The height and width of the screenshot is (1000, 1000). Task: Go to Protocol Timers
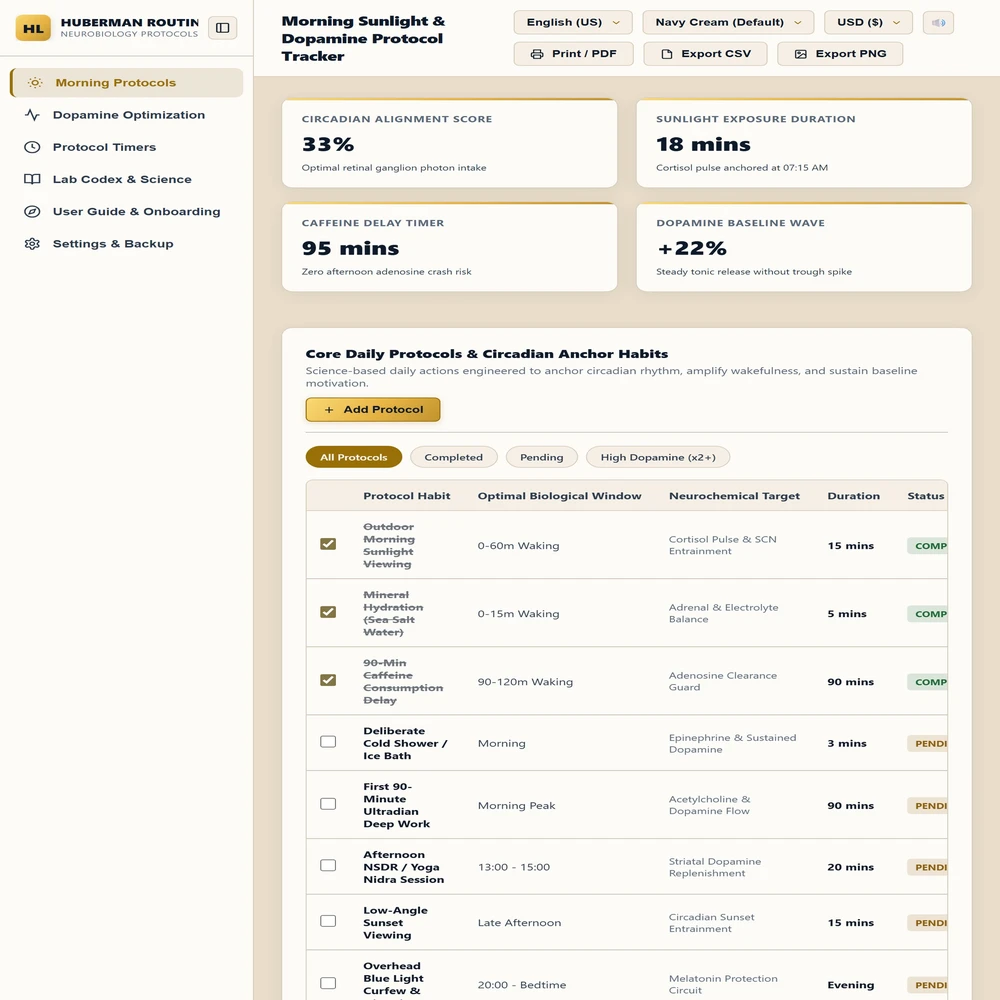(x=127, y=147)
